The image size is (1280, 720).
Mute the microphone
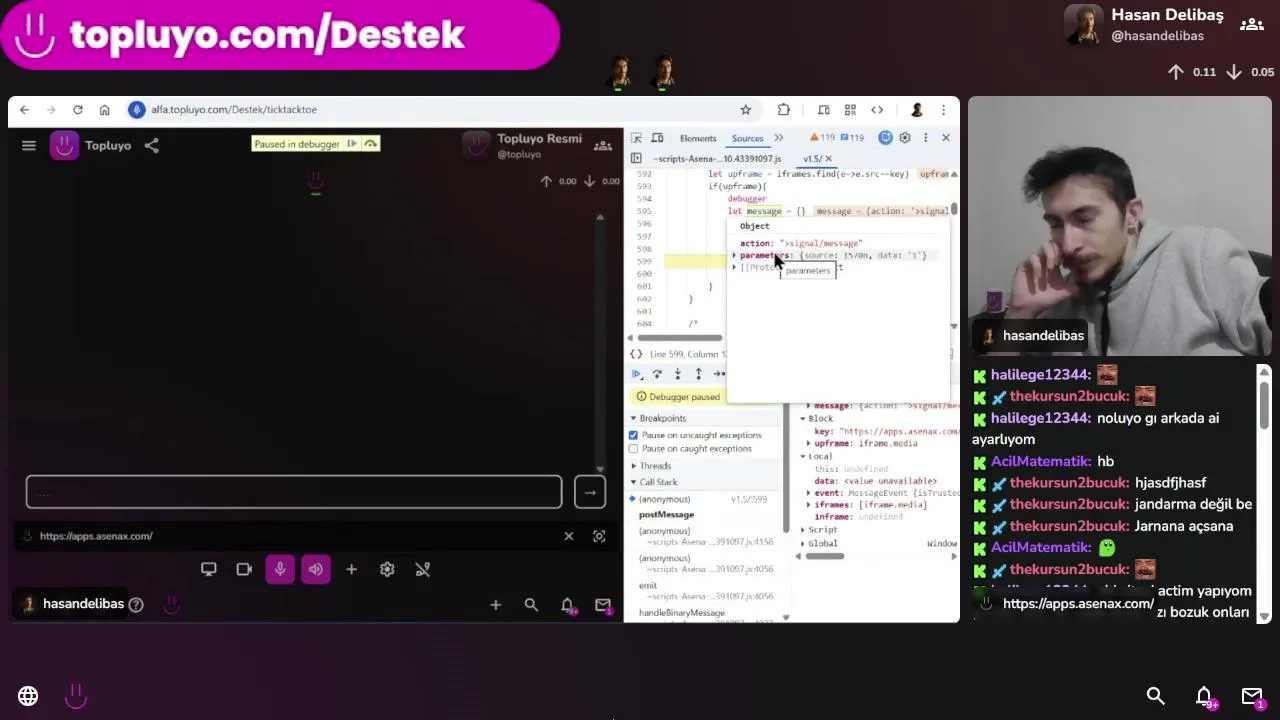280,569
